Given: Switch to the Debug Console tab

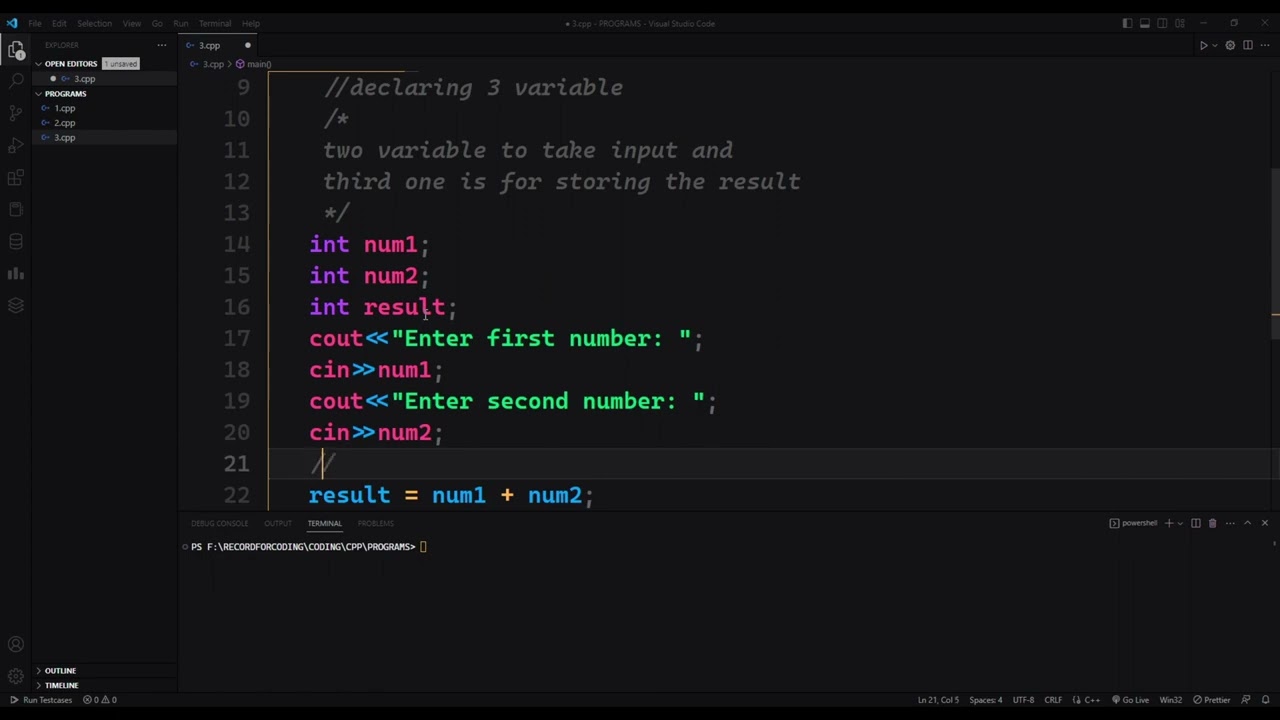Looking at the screenshot, I should pos(219,523).
